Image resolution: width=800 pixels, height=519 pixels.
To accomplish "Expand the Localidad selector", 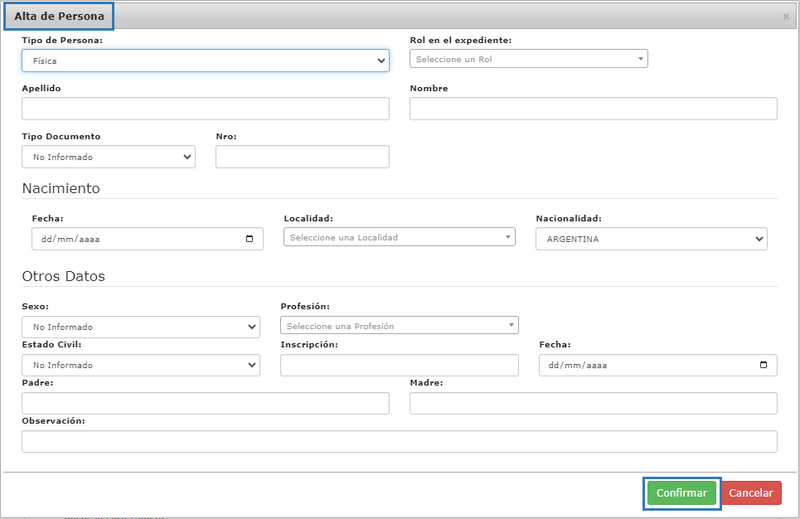I will [399, 238].
